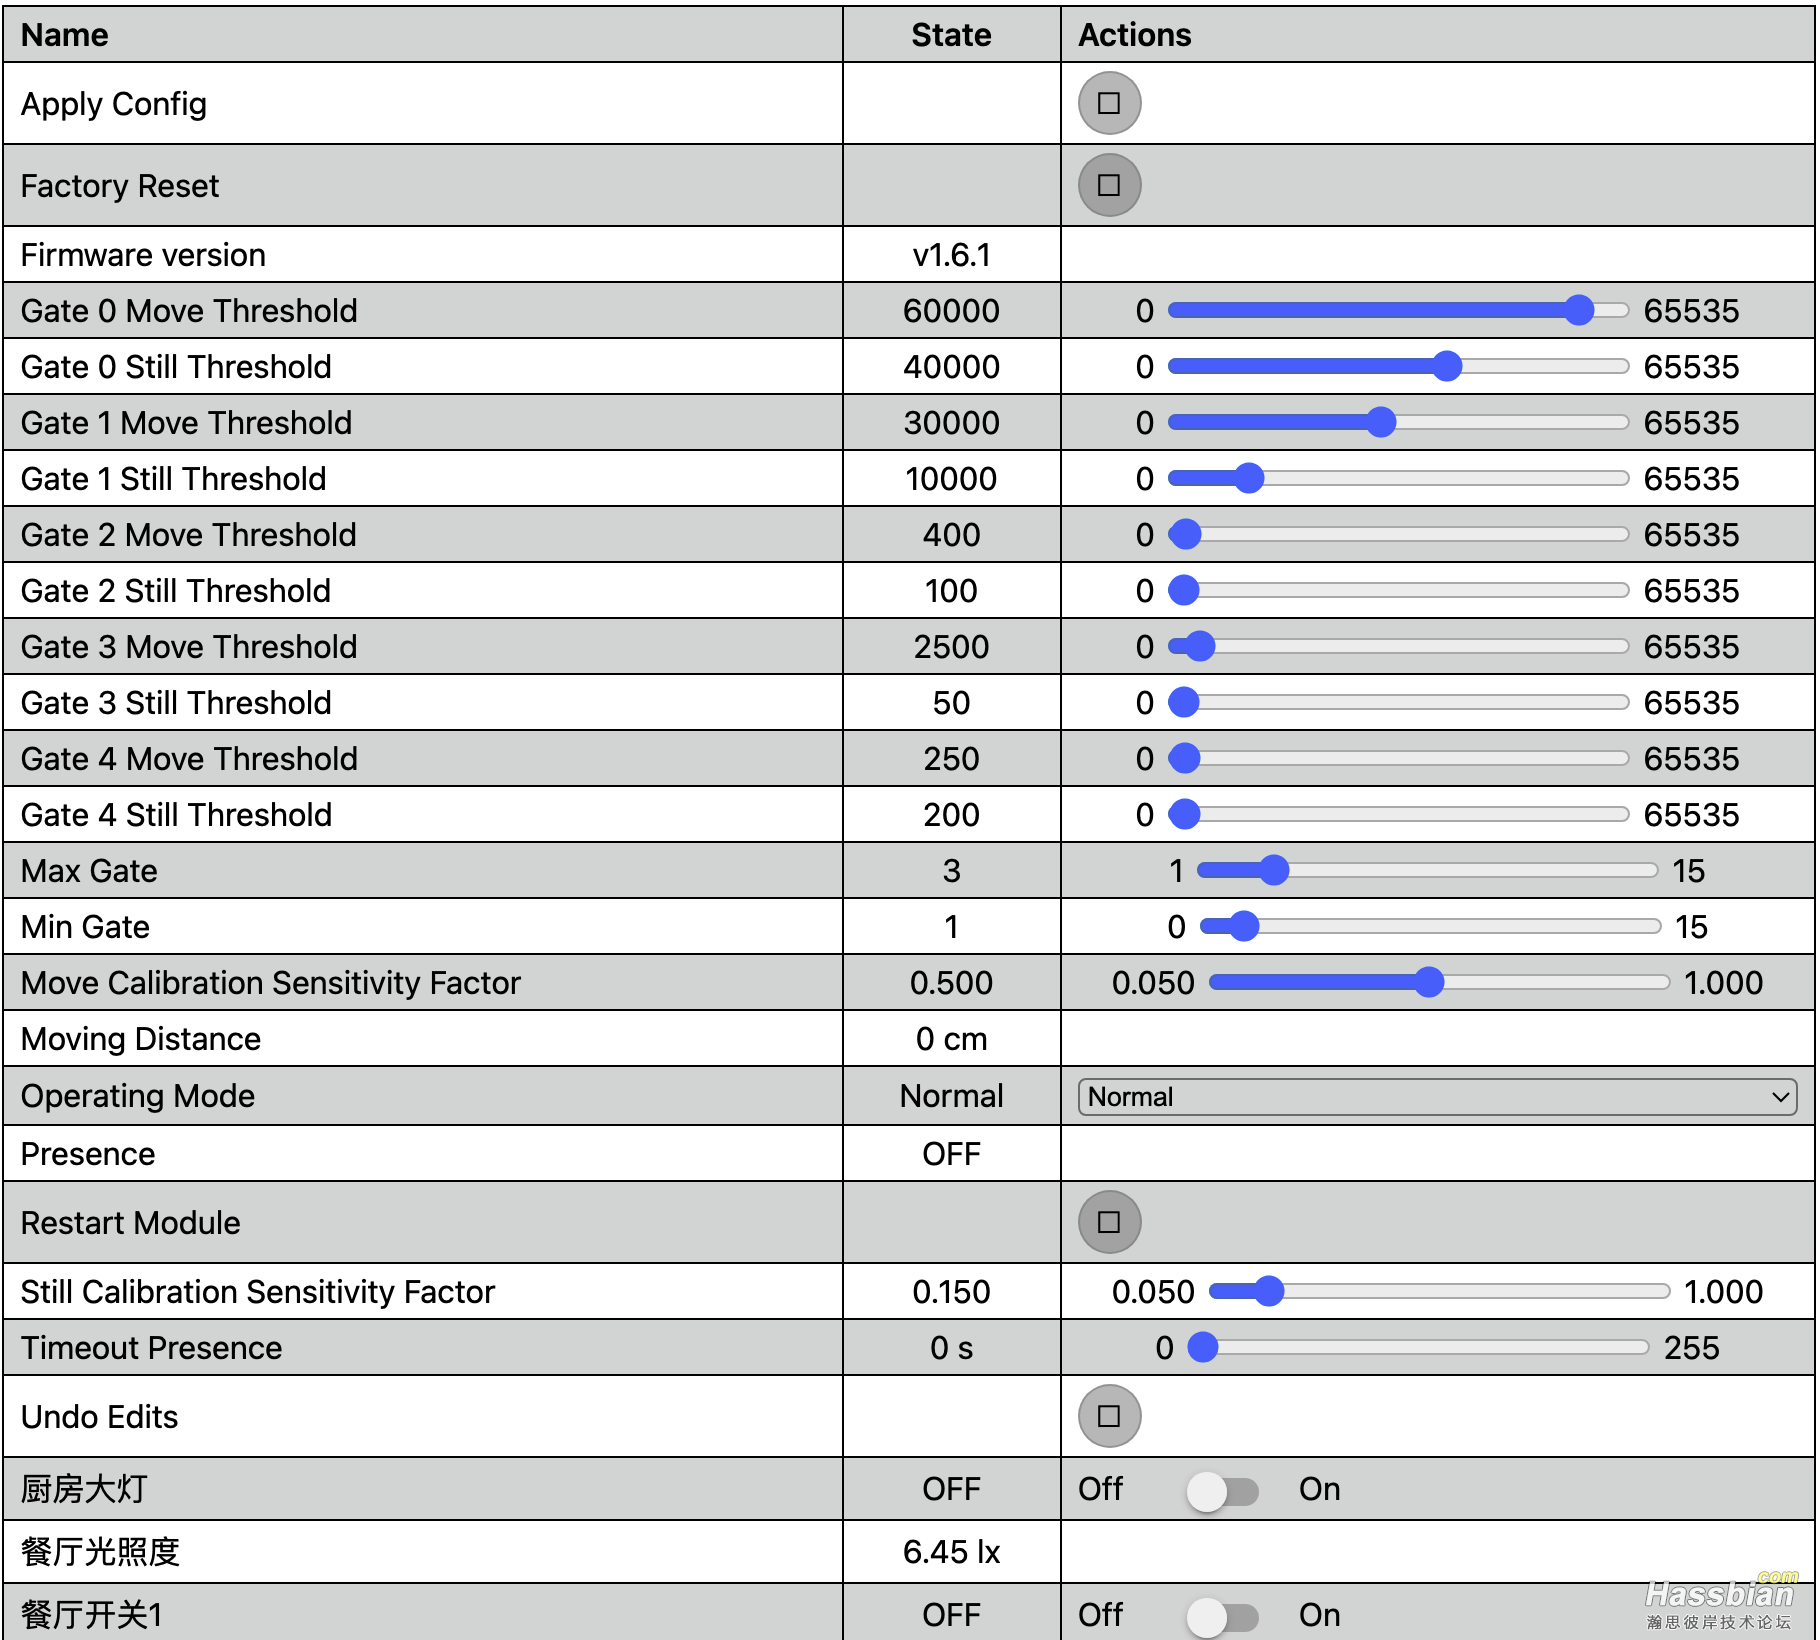
Task: Click the Gate 1 Move Threshold value 30000
Action: 951,423
